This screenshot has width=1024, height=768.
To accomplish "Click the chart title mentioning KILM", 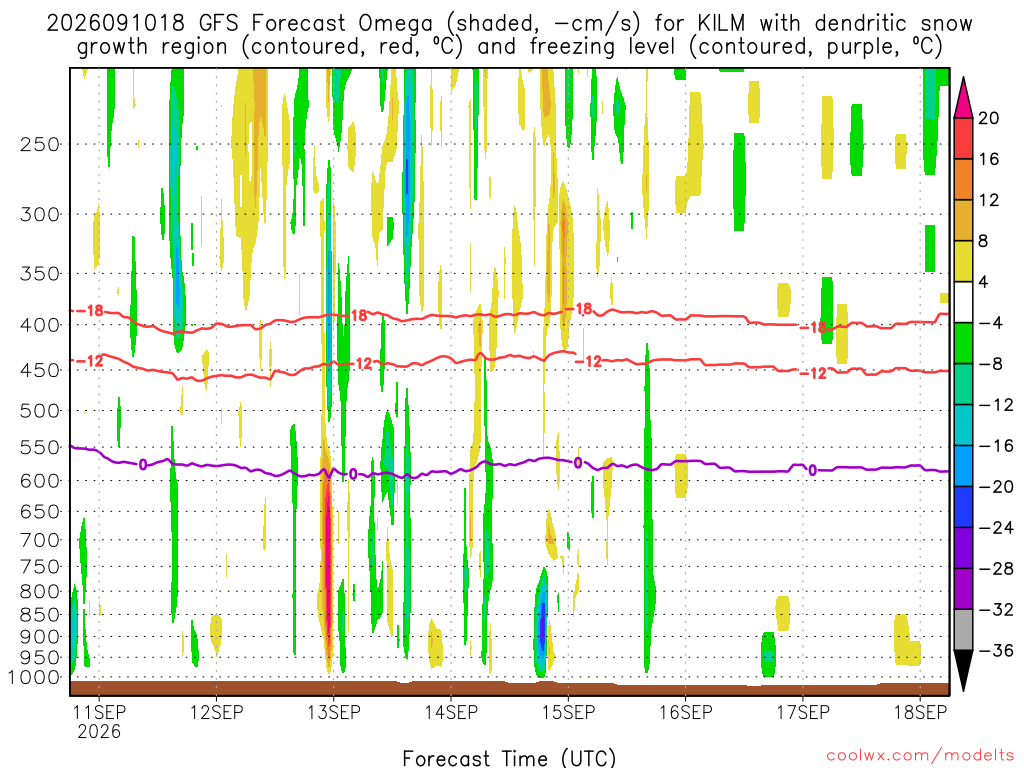I will [x=509, y=35].
